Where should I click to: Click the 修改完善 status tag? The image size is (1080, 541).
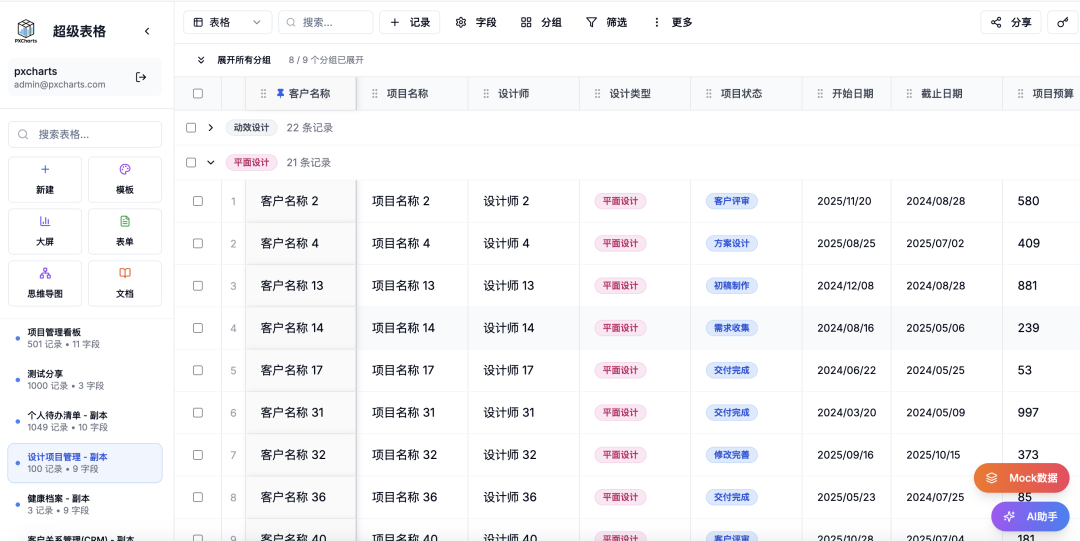coord(731,455)
